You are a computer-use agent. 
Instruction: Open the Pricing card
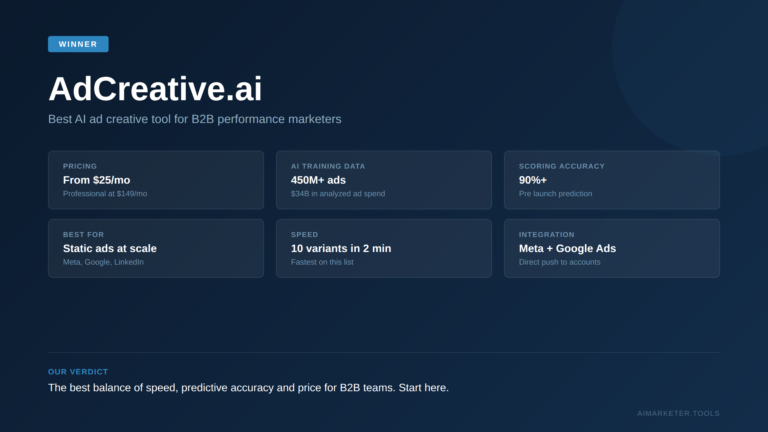[156, 180]
